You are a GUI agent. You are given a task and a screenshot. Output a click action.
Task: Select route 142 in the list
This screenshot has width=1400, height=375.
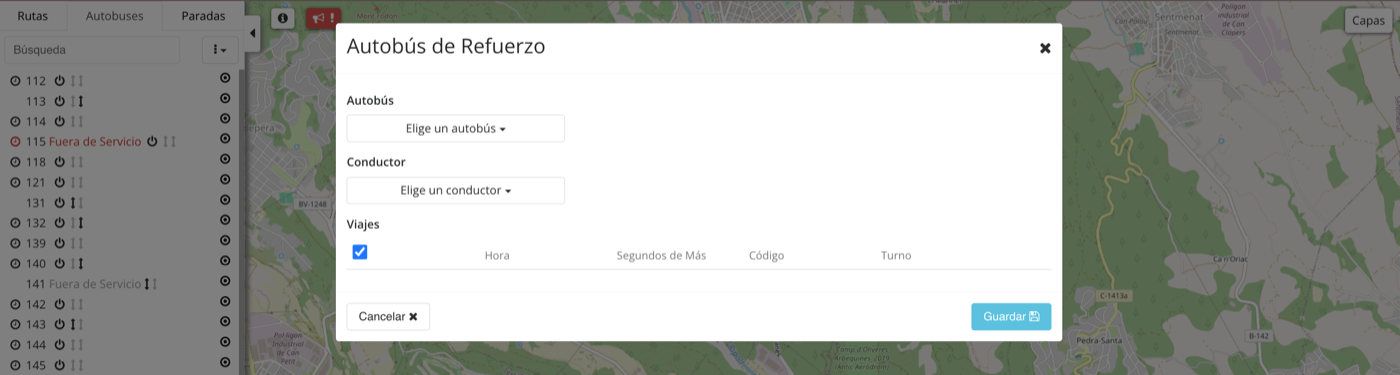(x=36, y=305)
